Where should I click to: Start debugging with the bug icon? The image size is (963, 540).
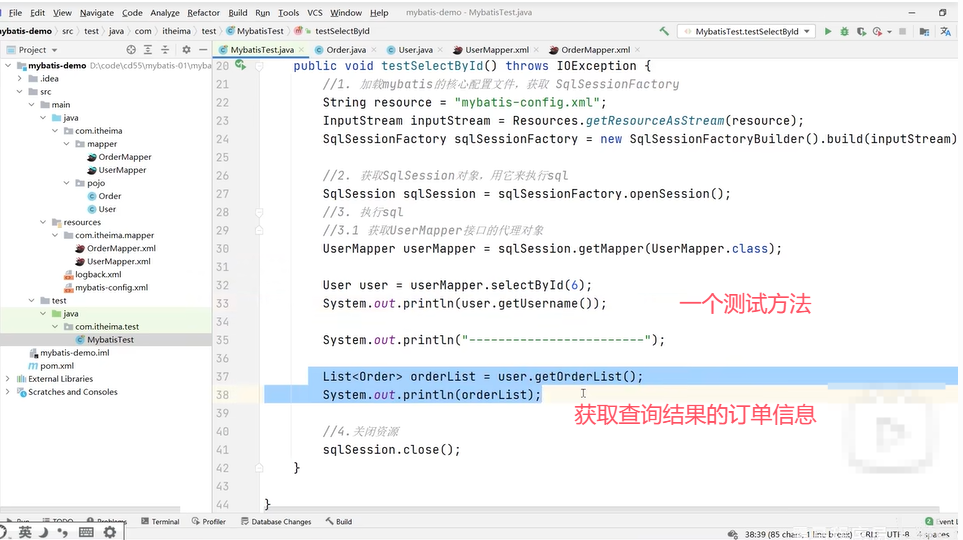tap(844, 31)
